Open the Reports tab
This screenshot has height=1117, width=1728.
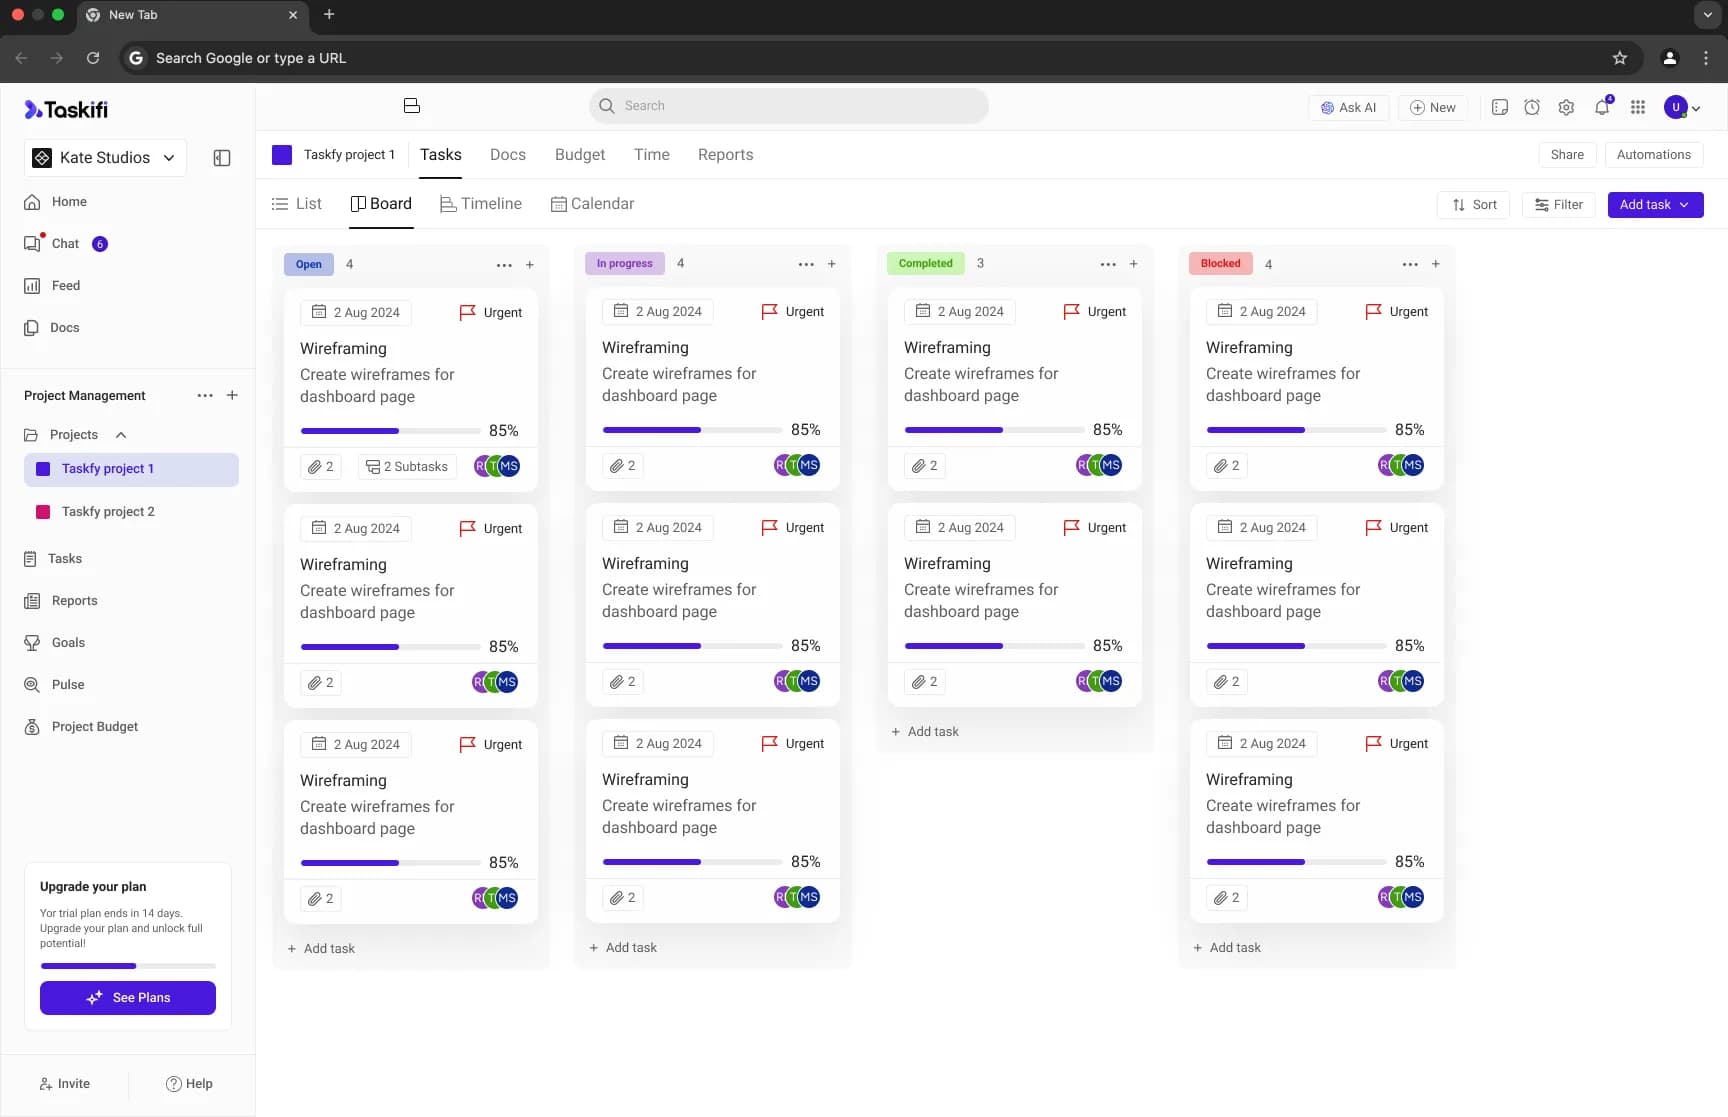coord(725,155)
